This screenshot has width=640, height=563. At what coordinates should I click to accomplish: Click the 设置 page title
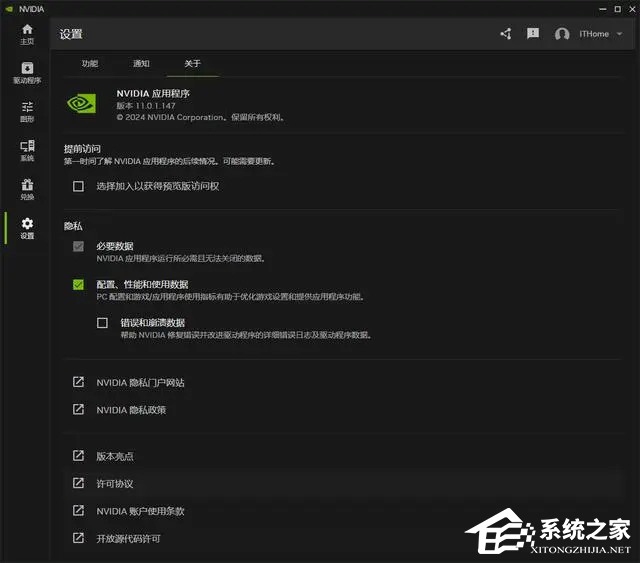[71, 34]
